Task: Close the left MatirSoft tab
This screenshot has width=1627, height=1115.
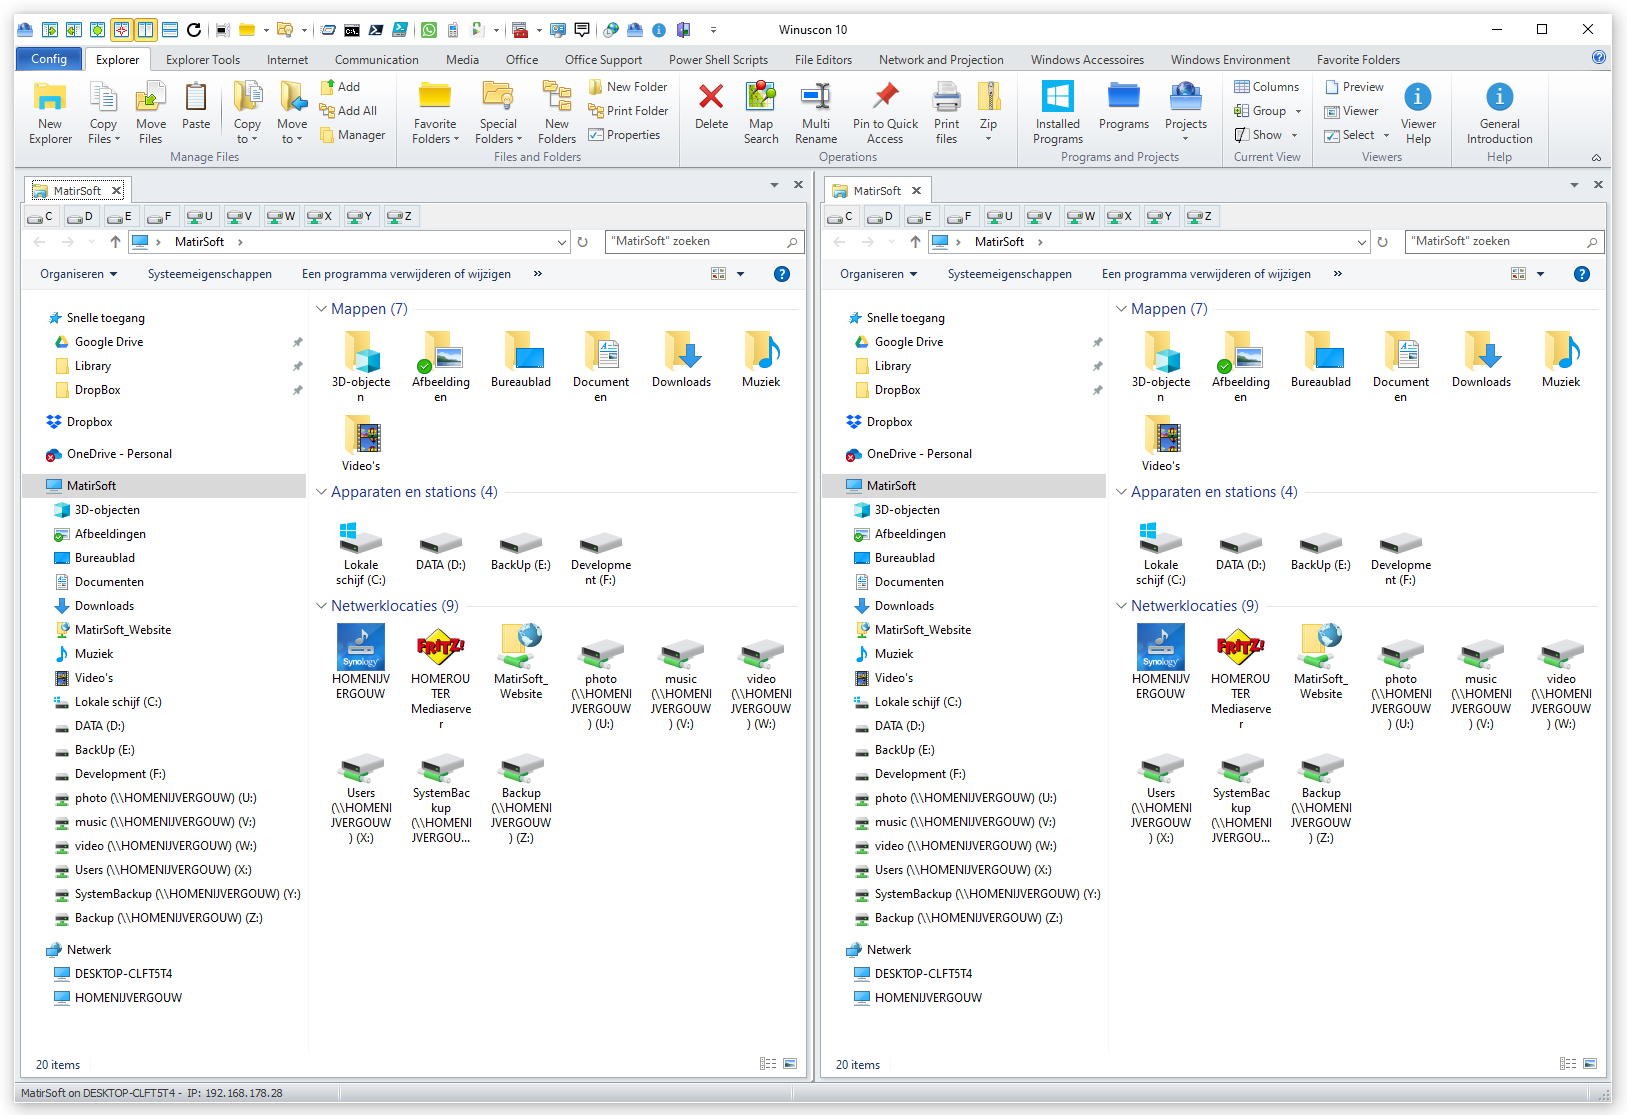Action: (116, 190)
